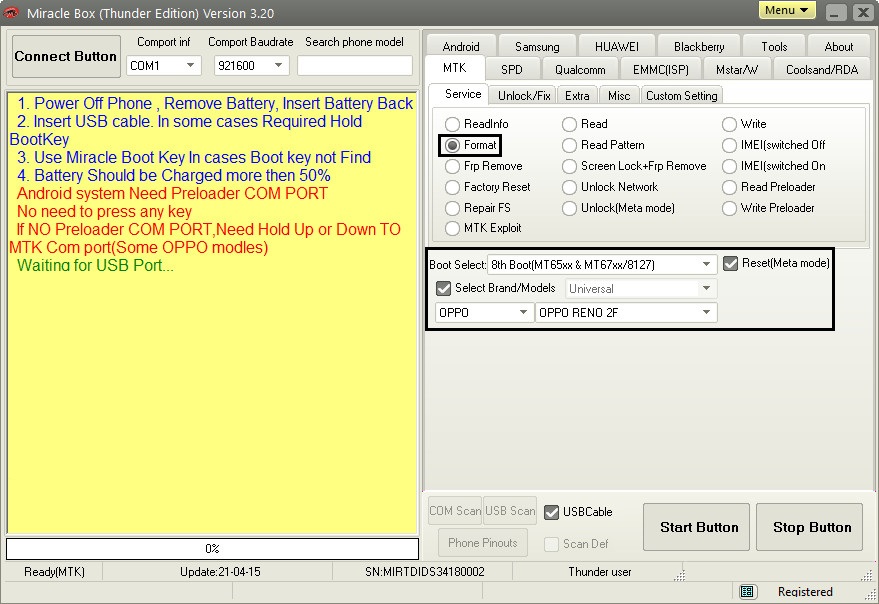Click the Search phone model field
Screen dimensions: 879x604
pos(355,66)
